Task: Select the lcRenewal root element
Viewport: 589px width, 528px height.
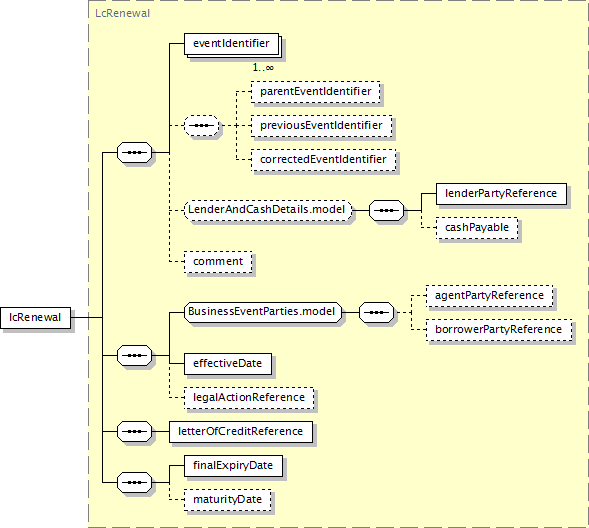Action: coord(35,318)
